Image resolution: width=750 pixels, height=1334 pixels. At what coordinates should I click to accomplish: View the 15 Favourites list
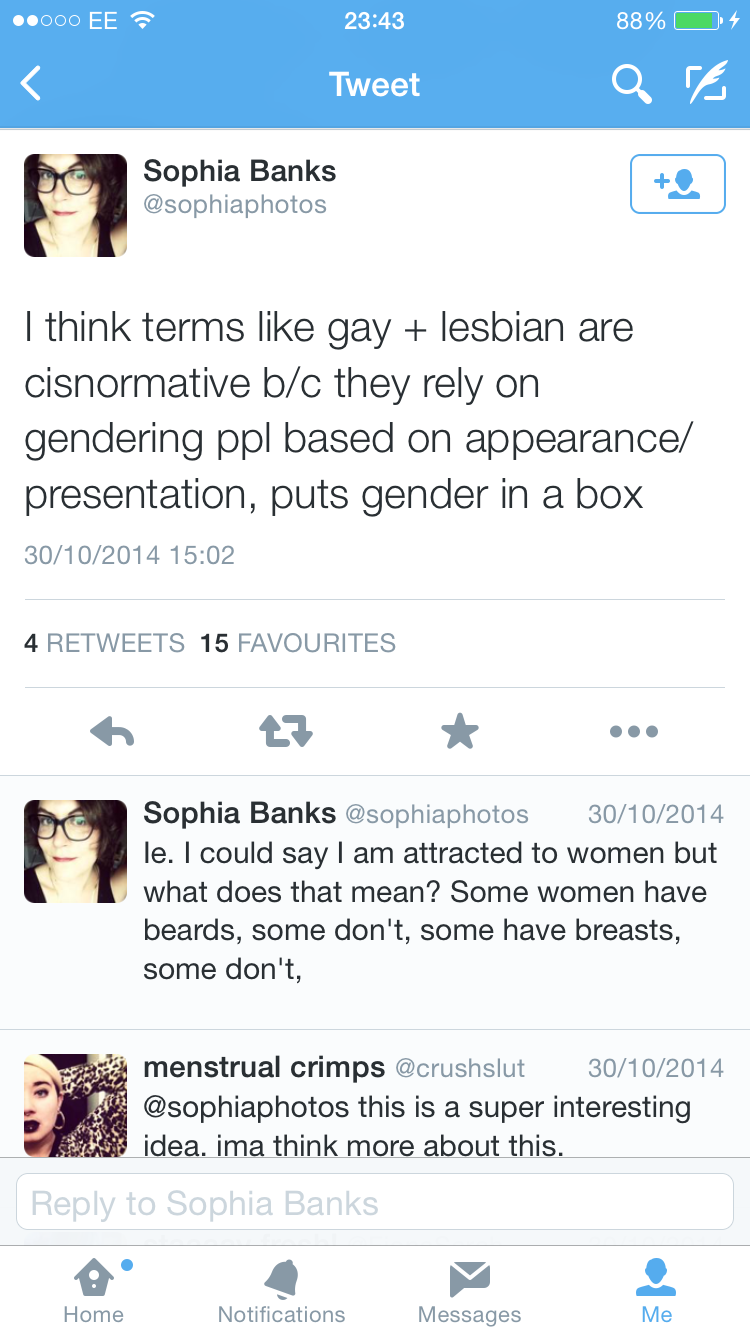[298, 643]
